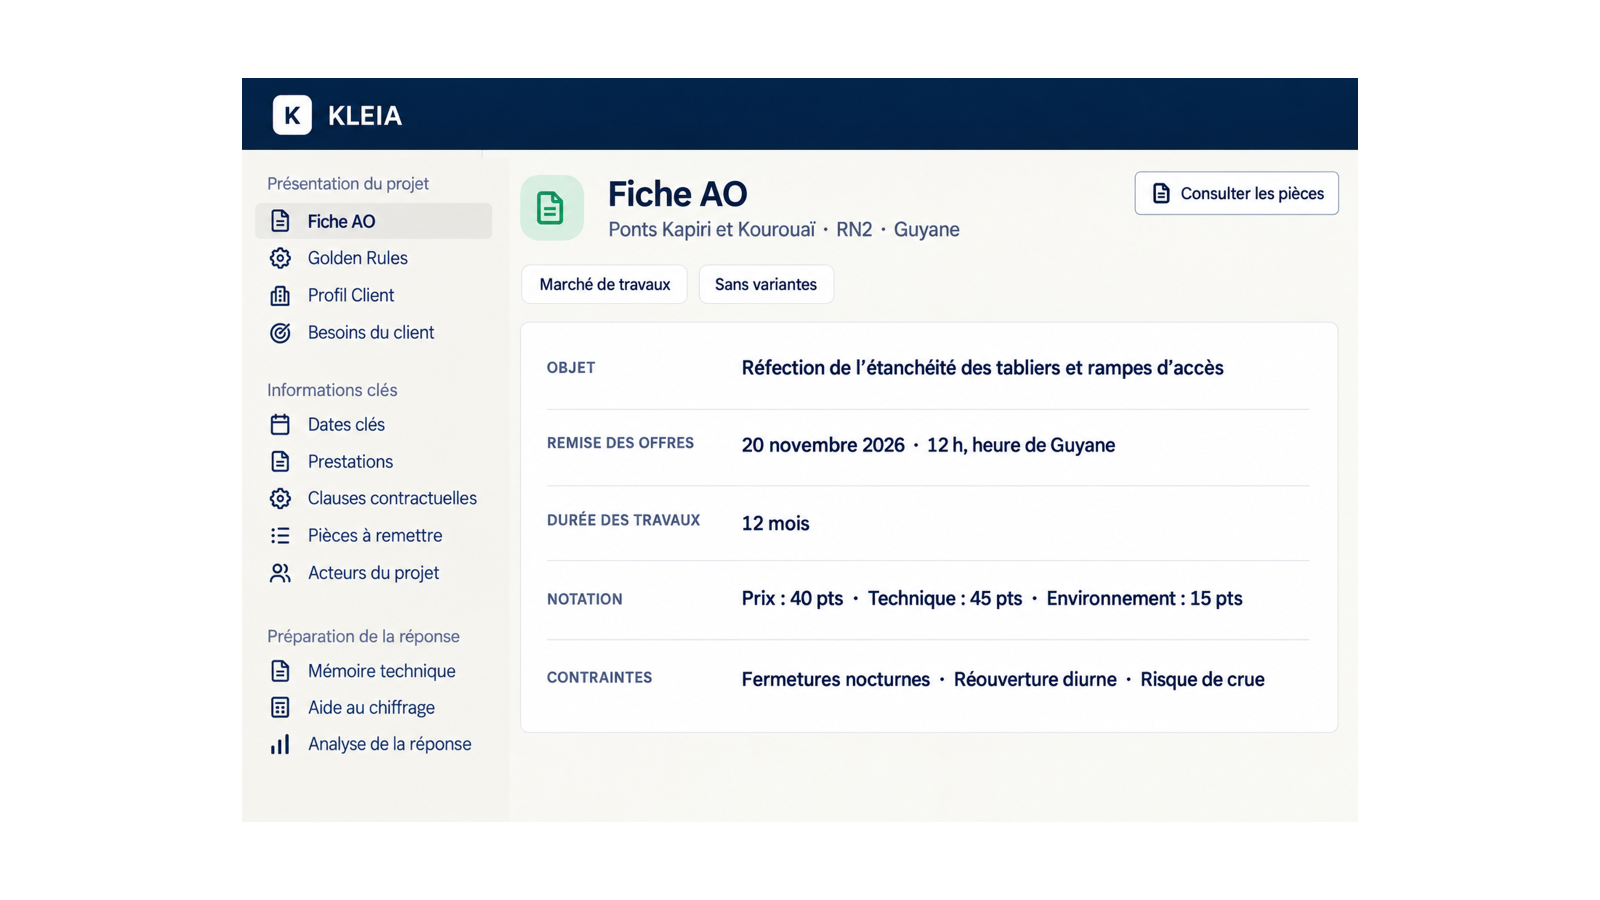Click the Marché de travaux tag
1600x900 pixels.
coord(604,284)
